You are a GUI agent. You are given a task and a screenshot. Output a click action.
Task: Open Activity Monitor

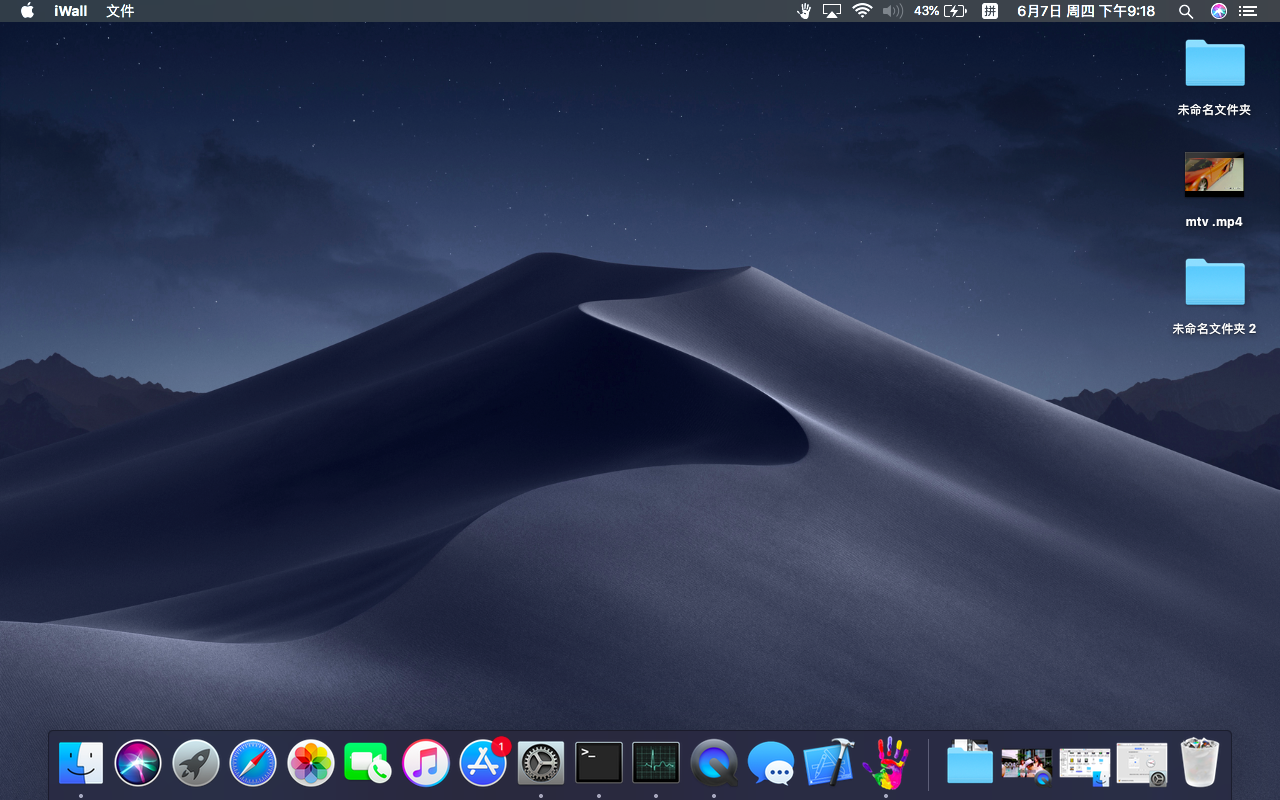point(655,762)
